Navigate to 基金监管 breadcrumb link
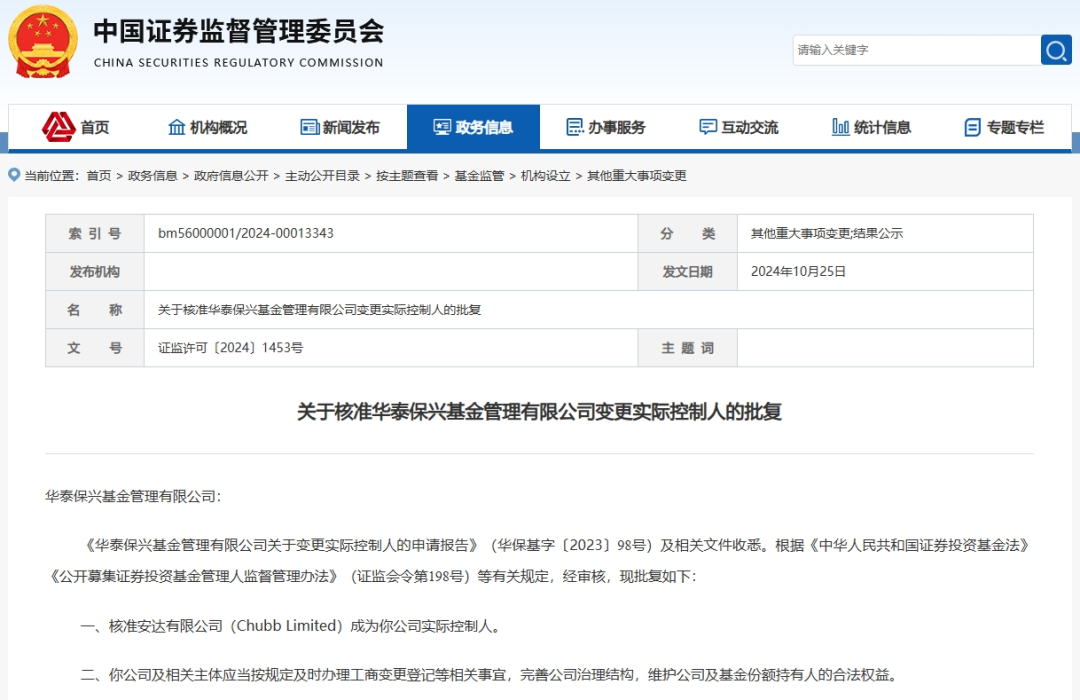Screen dimensions: 1080x700 pyautogui.click(x=479, y=176)
